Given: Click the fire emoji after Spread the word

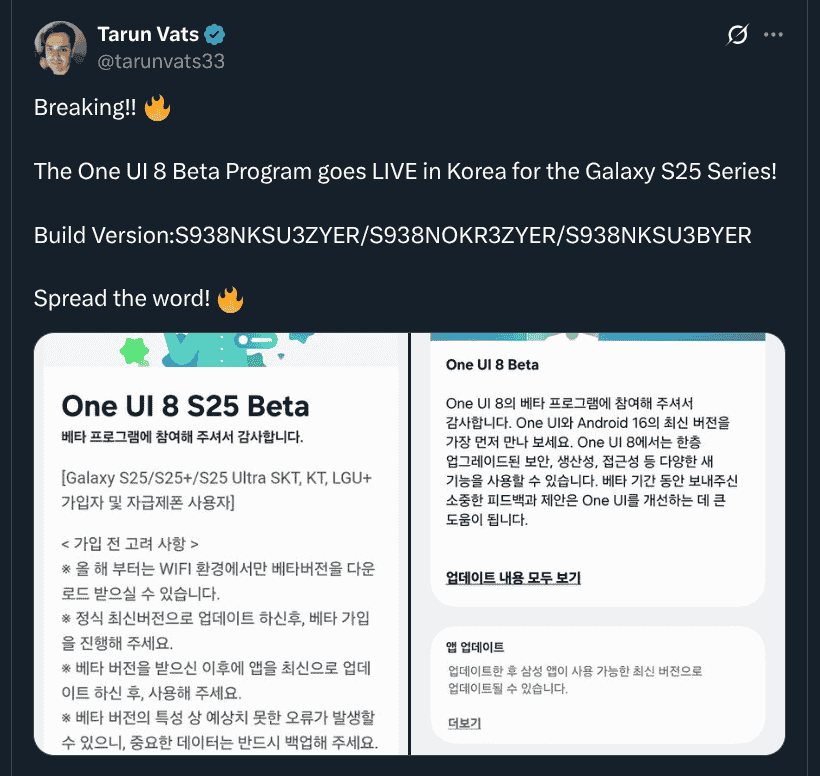Looking at the screenshot, I should 230,300.
